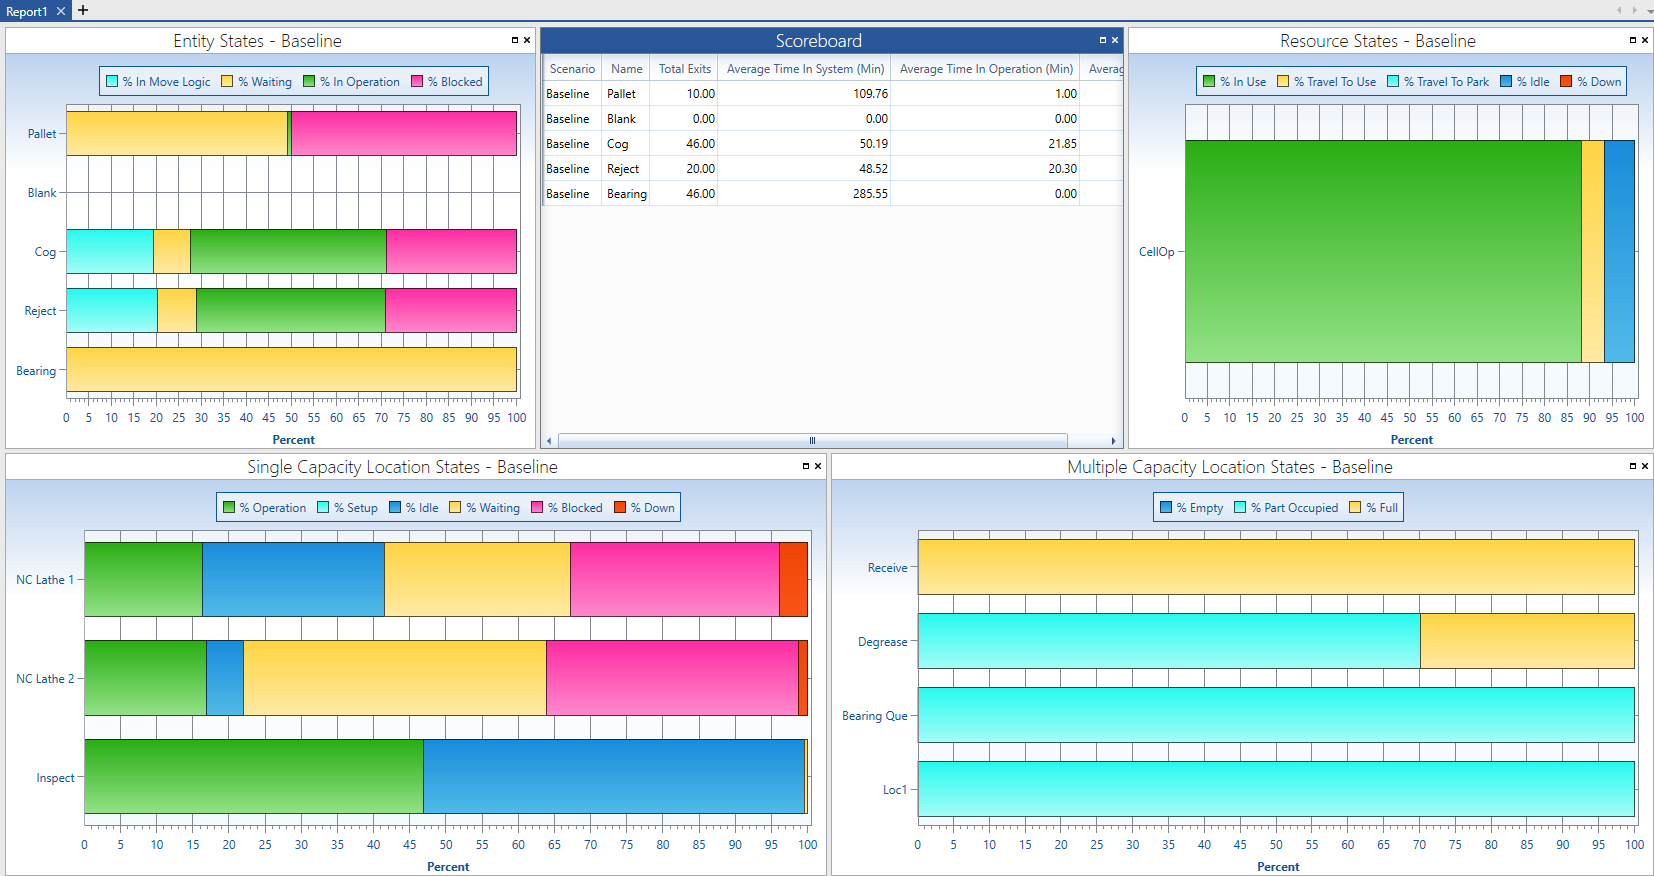
Task: Click the Name column header in Scoreboard
Action: 626,69
